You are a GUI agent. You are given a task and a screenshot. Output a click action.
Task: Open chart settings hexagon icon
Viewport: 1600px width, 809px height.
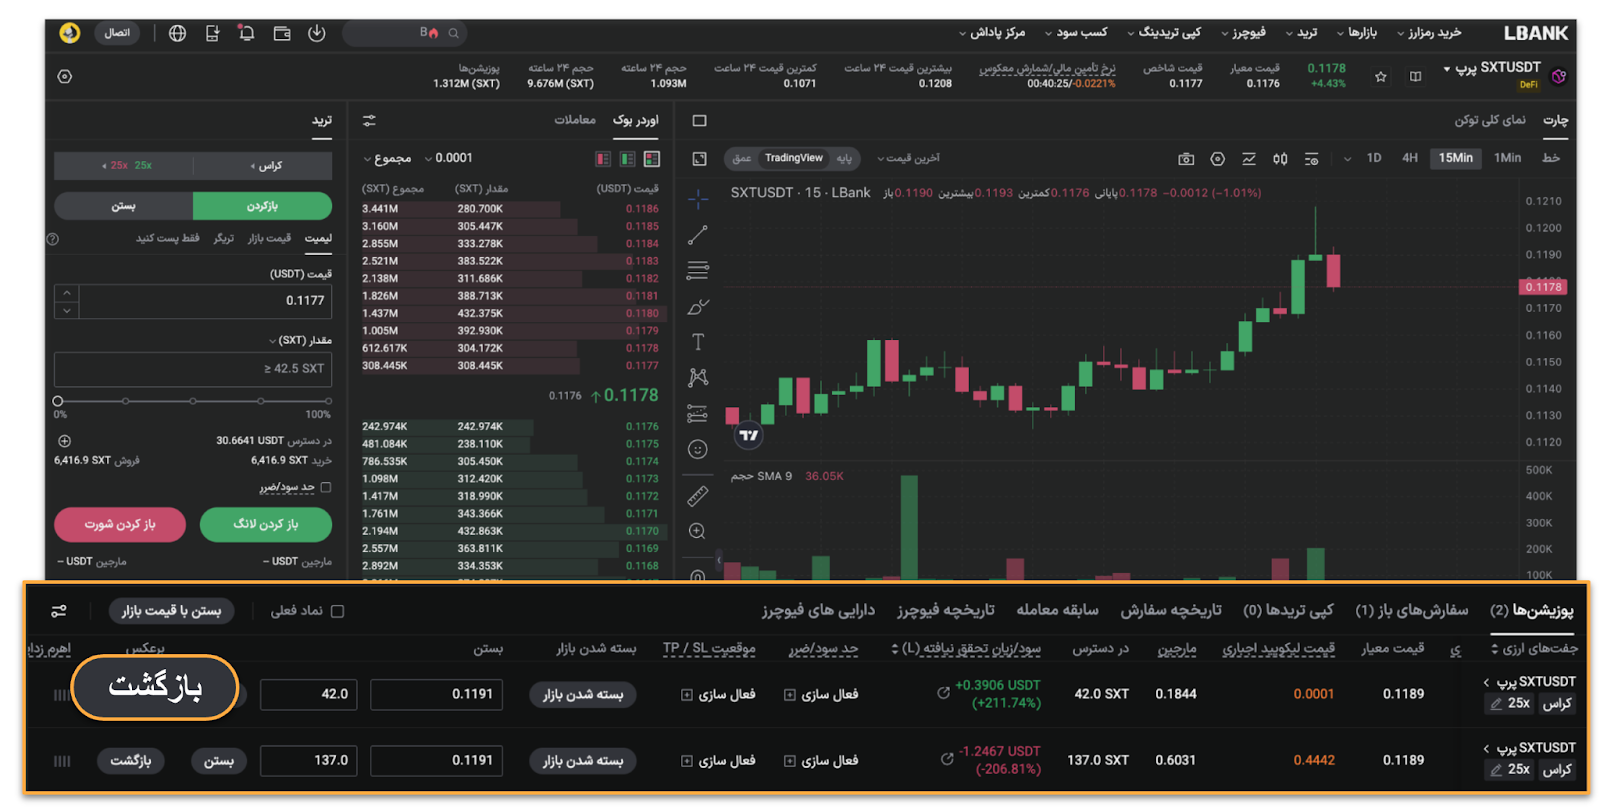(1217, 158)
